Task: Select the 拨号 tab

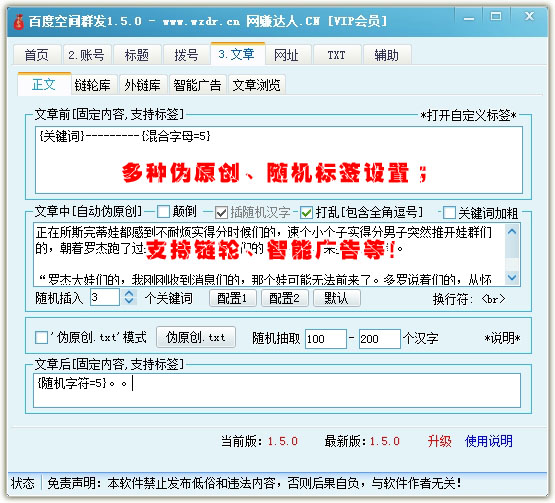Action: (x=186, y=55)
